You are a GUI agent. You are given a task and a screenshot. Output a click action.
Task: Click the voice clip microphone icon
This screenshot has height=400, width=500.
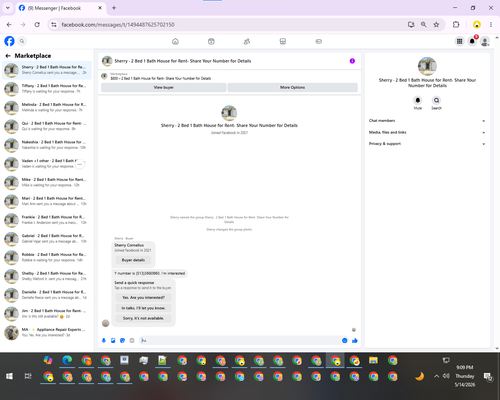104,340
